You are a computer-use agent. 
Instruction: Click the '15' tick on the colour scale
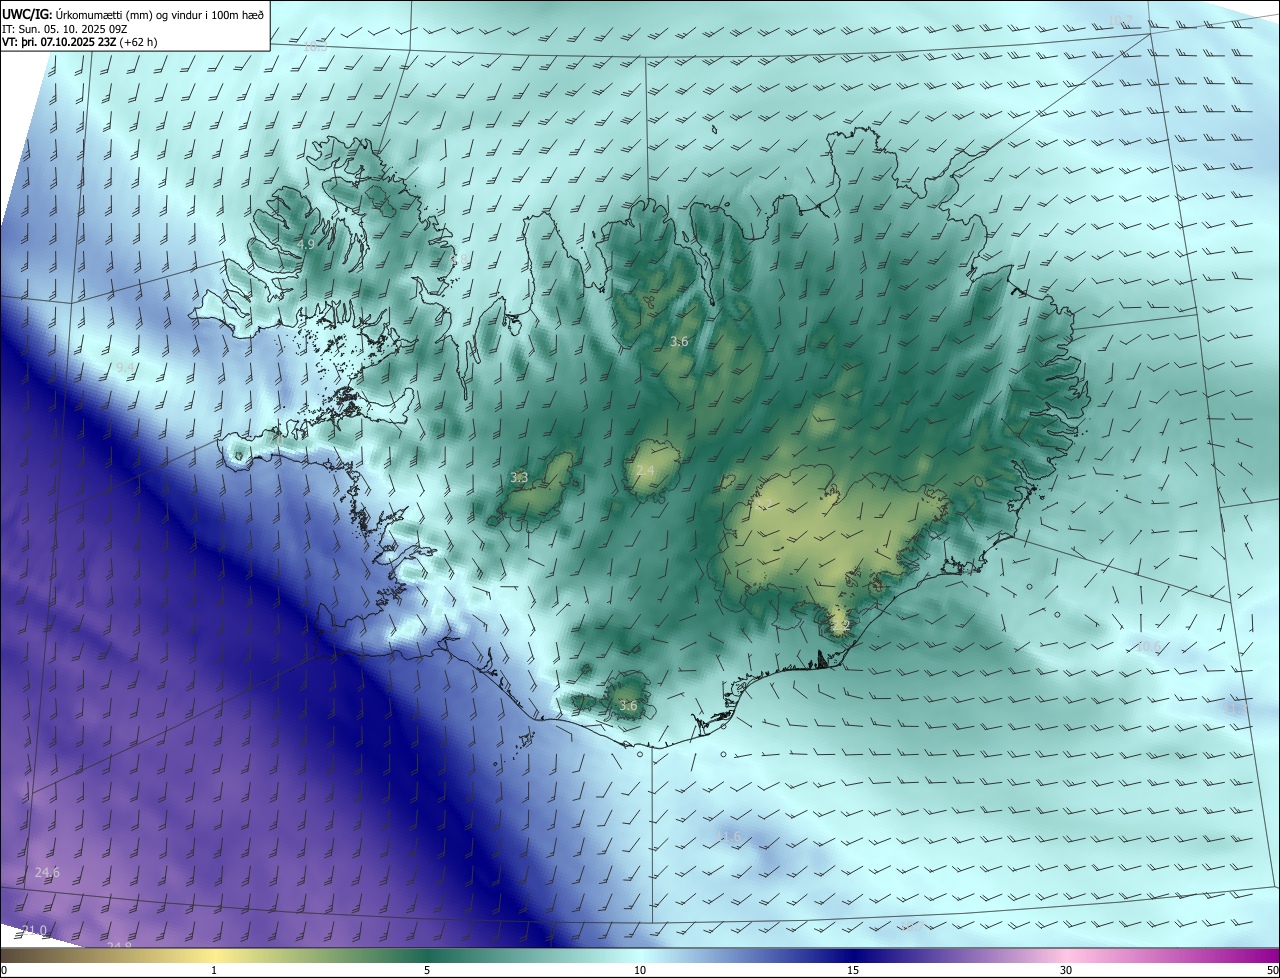click(x=853, y=971)
